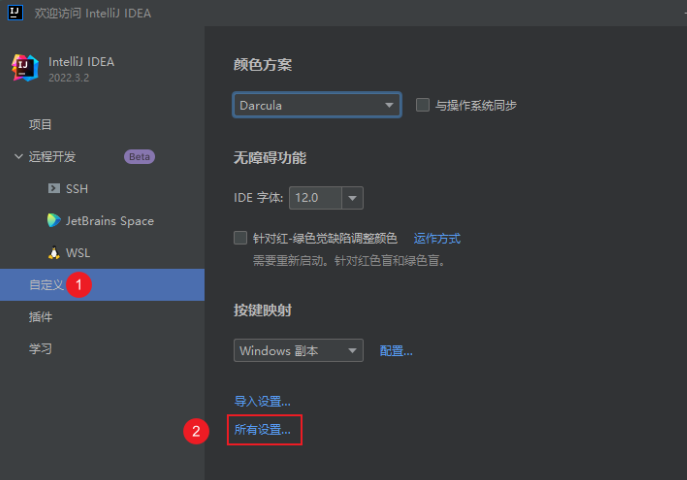Open 插件 section in sidebar
This screenshot has width=687, height=480.
(40, 317)
